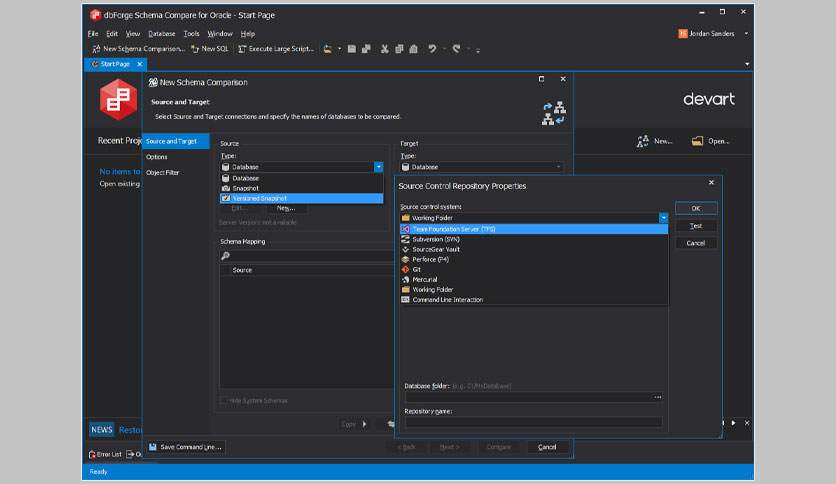Image resolution: width=836 pixels, height=484 pixels.
Task: Click the Repository name input field
Action: [534, 422]
